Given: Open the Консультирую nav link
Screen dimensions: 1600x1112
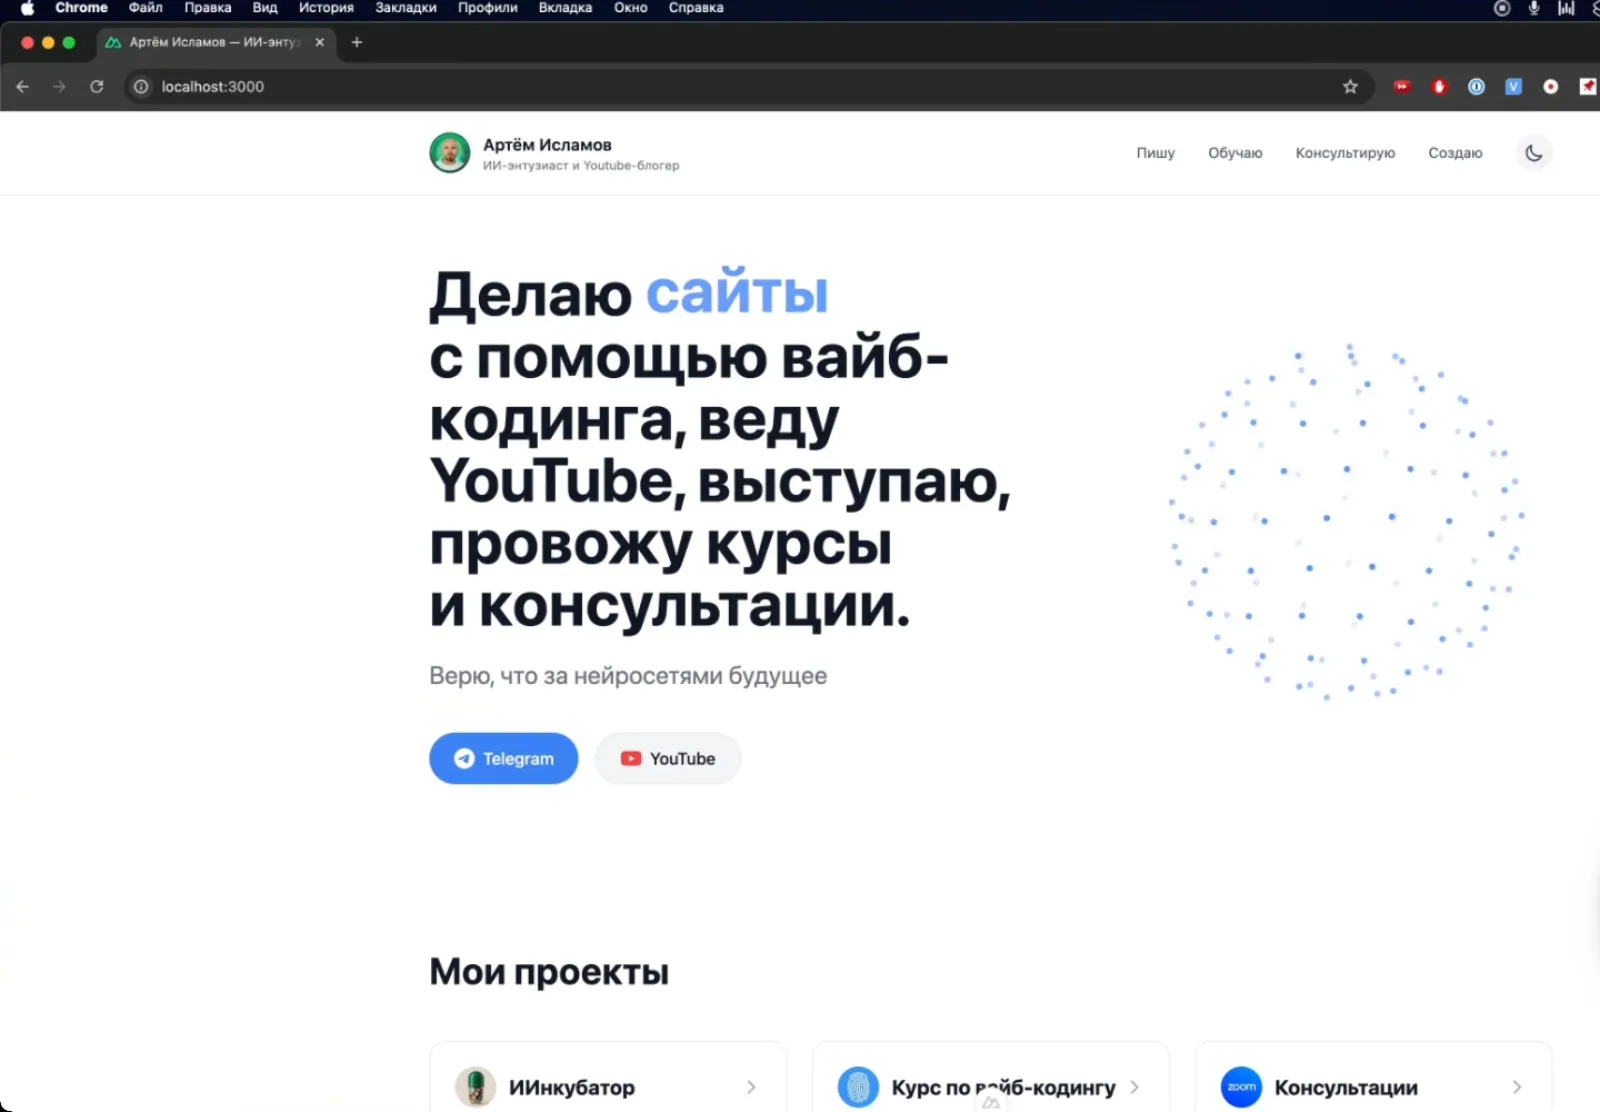Looking at the screenshot, I should coord(1345,153).
